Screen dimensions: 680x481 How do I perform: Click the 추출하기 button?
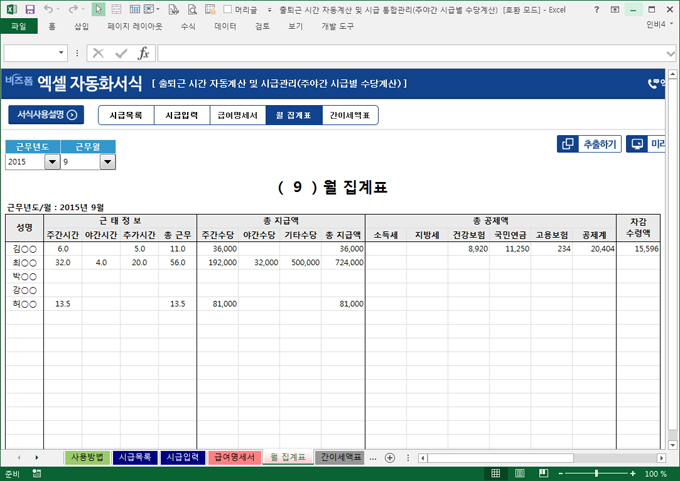[588, 144]
